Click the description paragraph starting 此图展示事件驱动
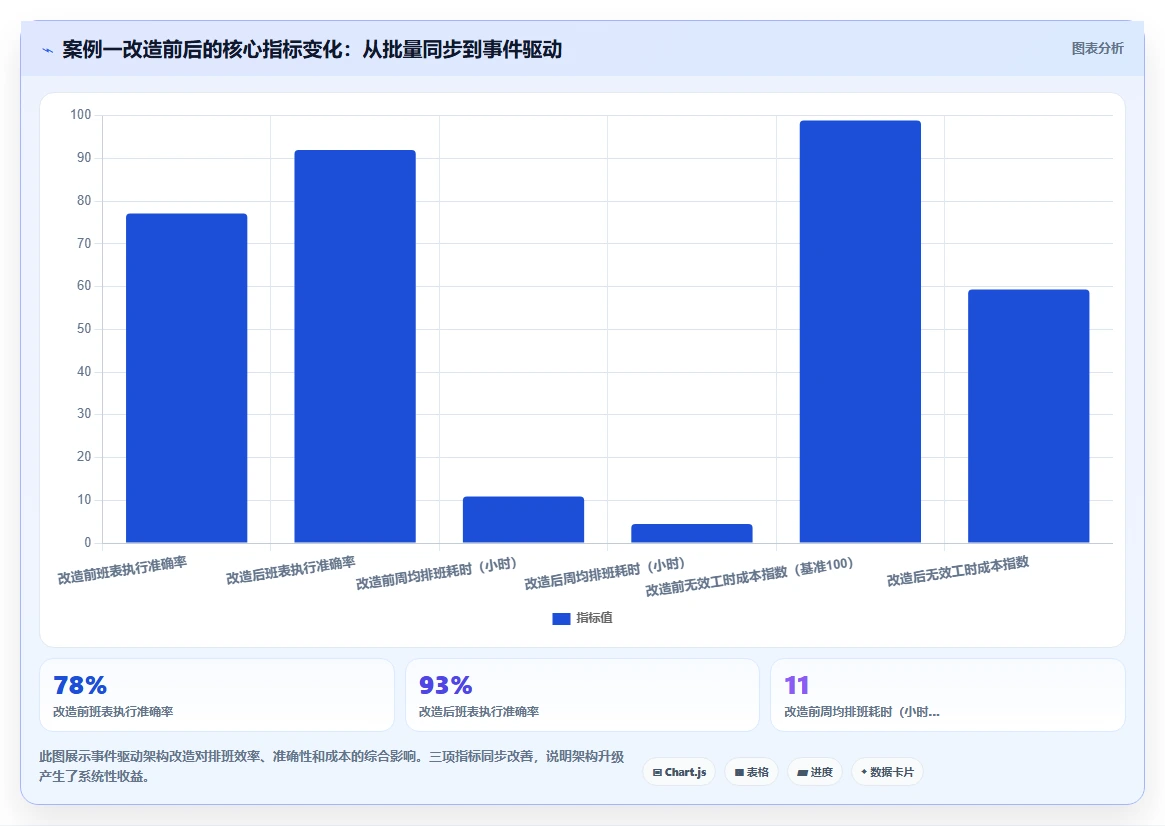Image resolution: width=1165 pixels, height=826 pixels. tap(331, 766)
